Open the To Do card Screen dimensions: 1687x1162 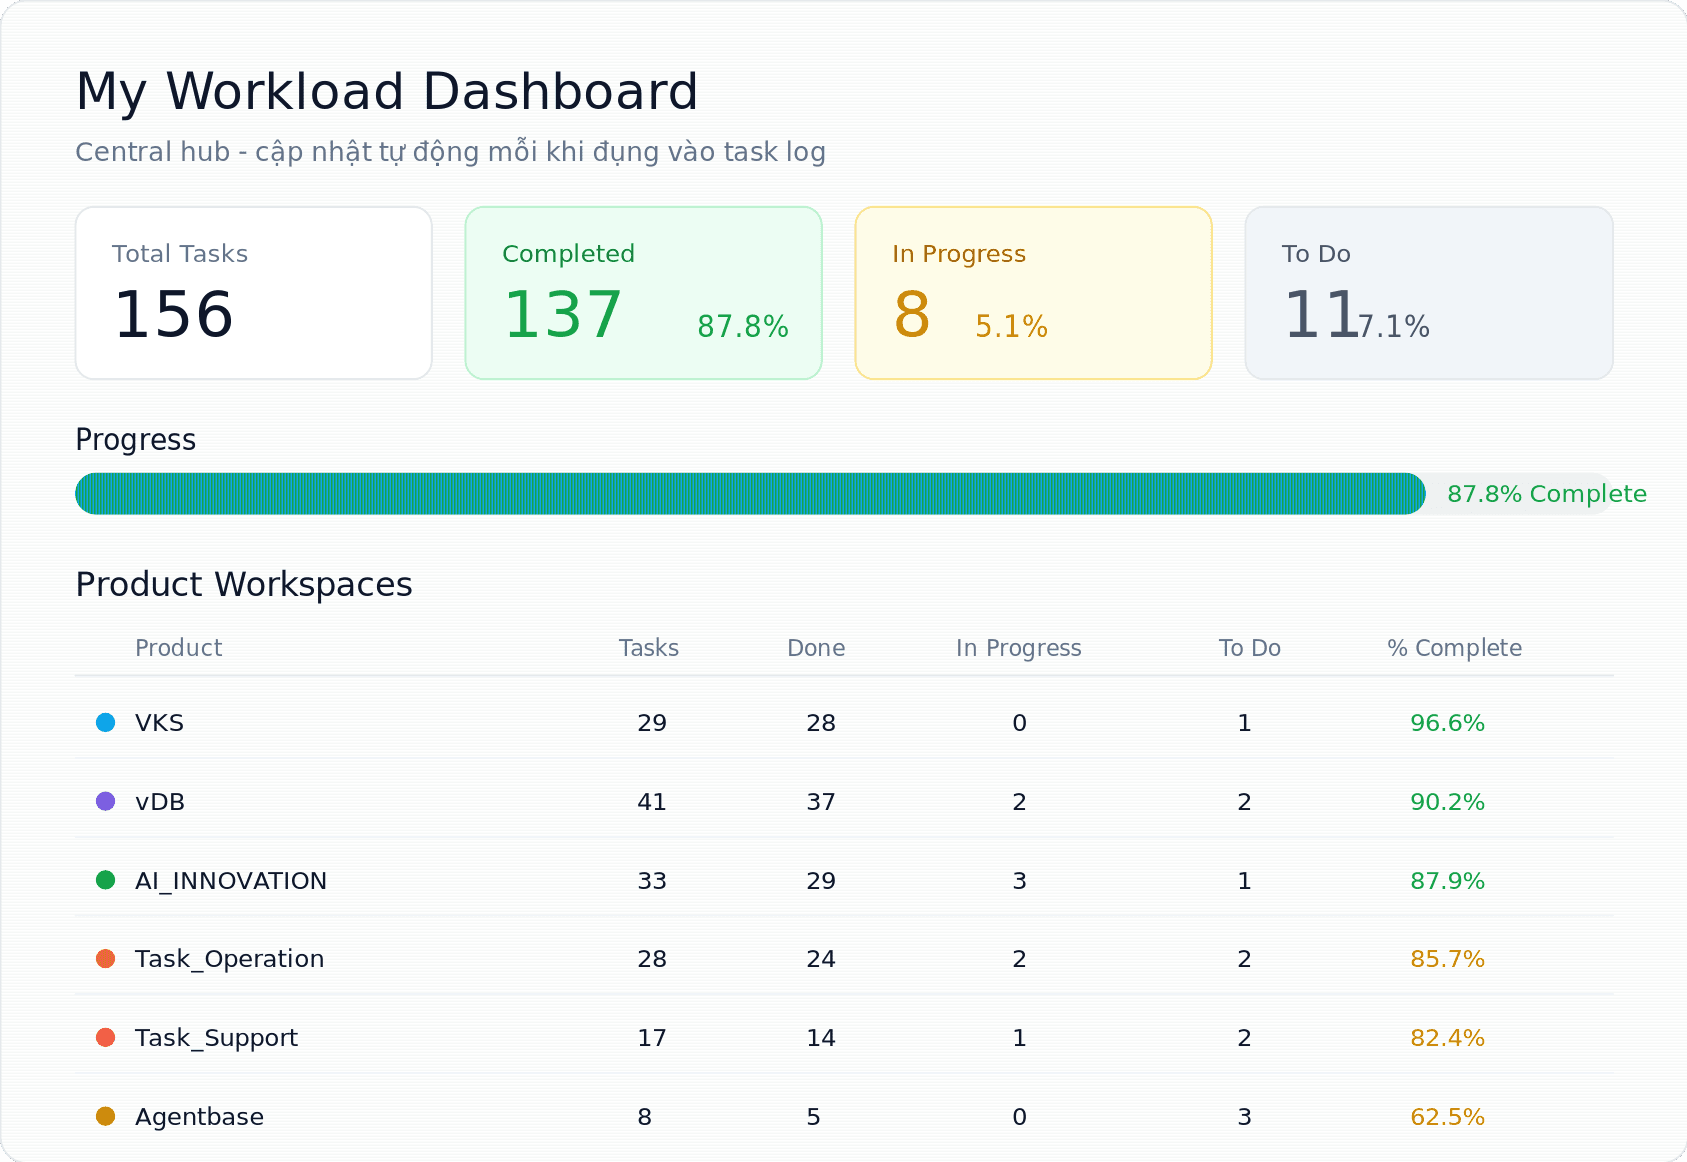click(1429, 293)
